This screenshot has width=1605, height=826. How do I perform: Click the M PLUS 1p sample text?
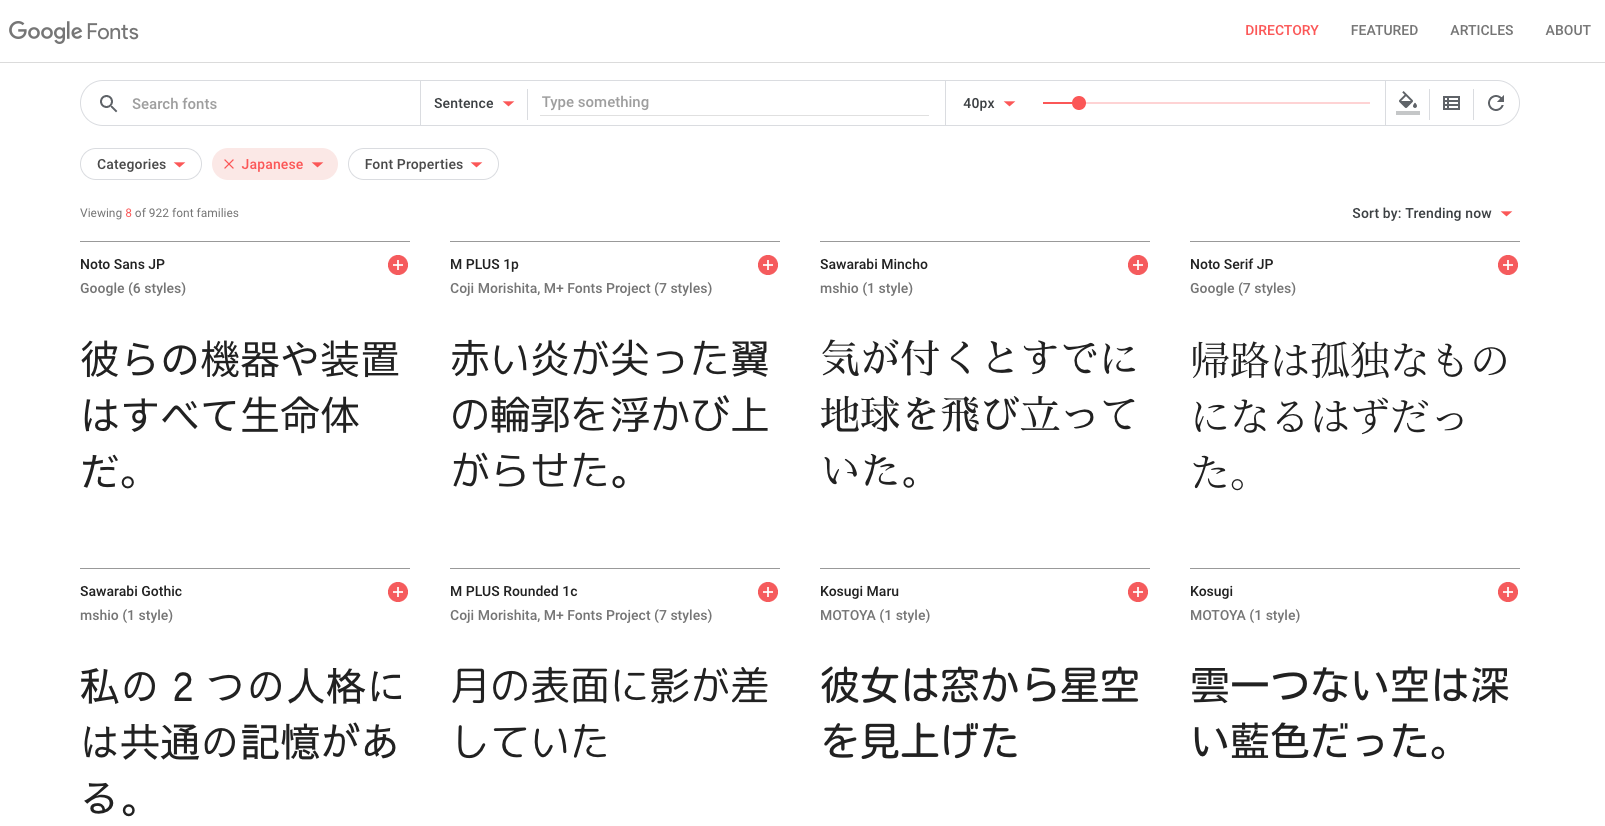tap(609, 413)
